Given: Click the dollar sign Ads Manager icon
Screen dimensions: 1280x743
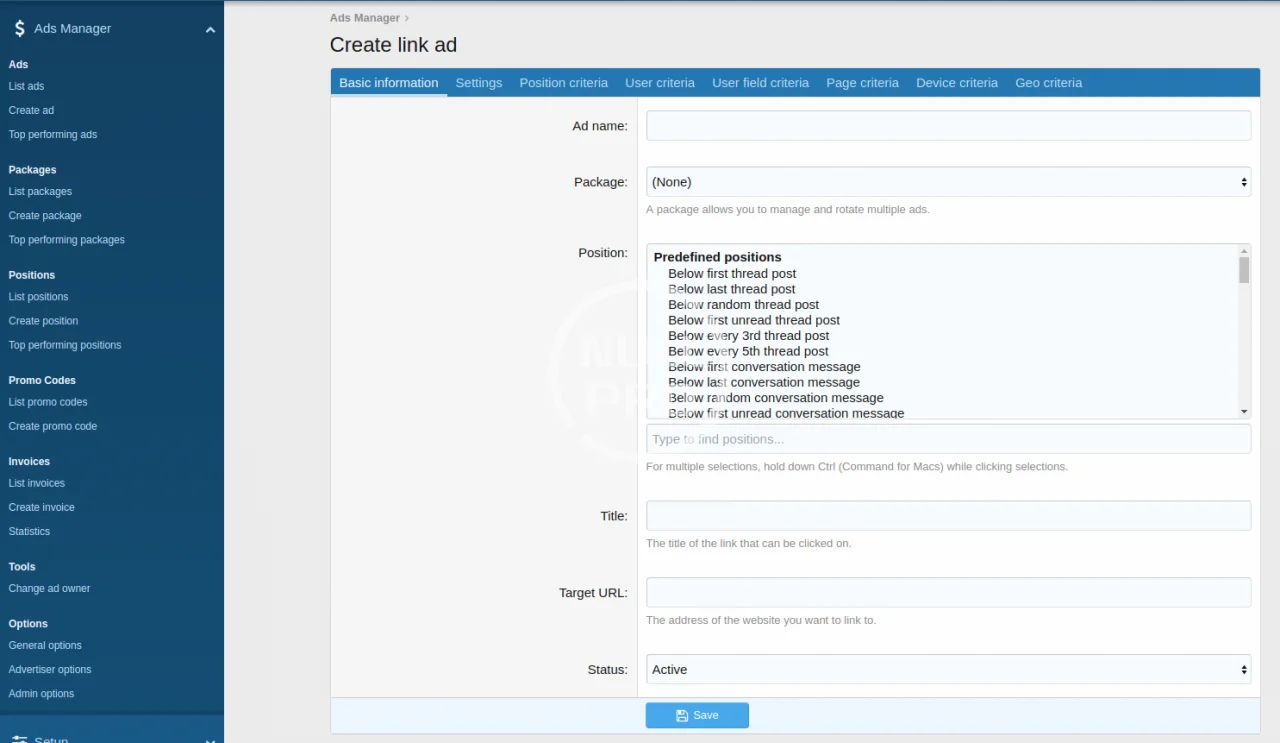Looking at the screenshot, I should [19, 29].
